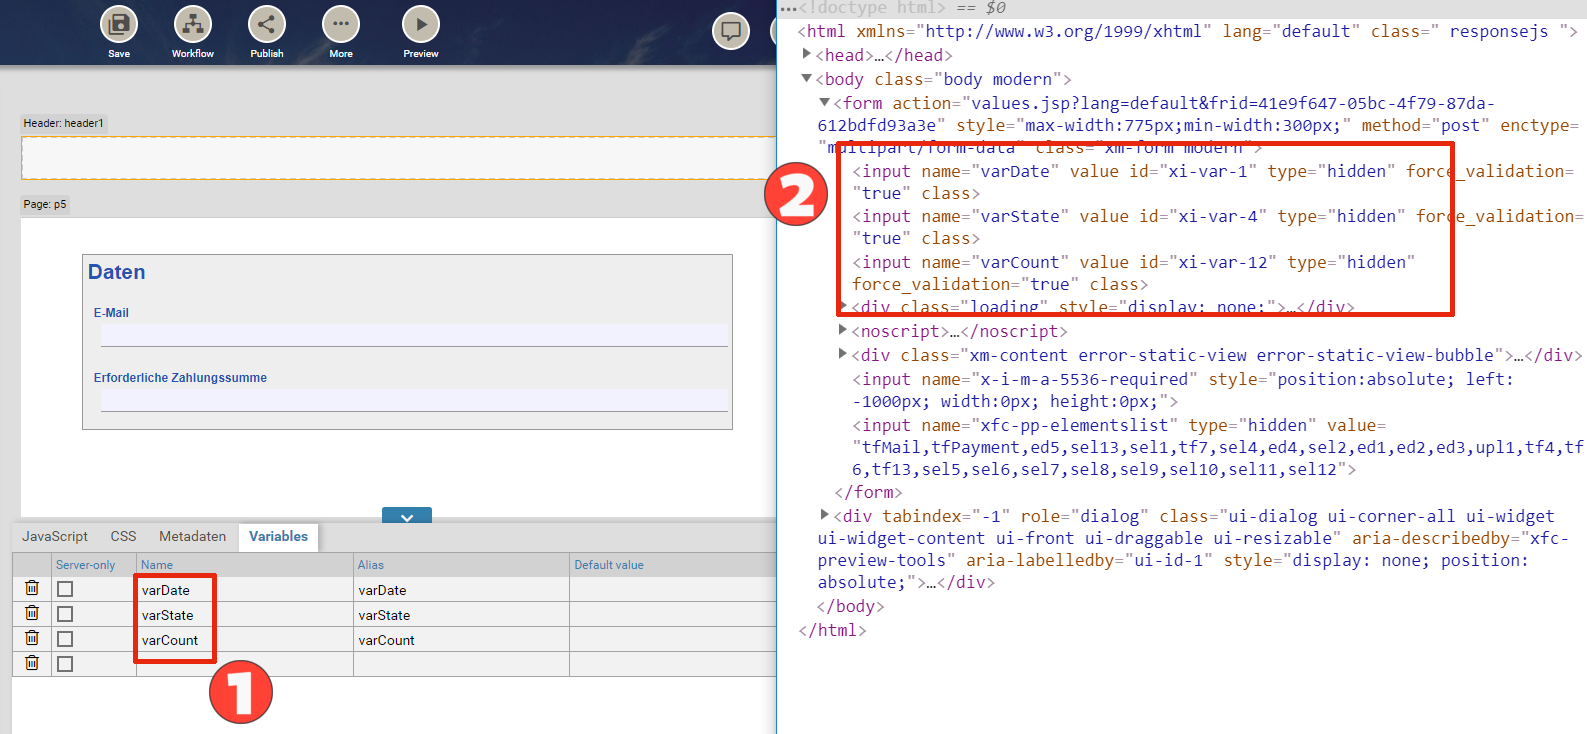Select the input varCount DOM line
This screenshot has width=1587, height=734.
click(x=1134, y=273)
